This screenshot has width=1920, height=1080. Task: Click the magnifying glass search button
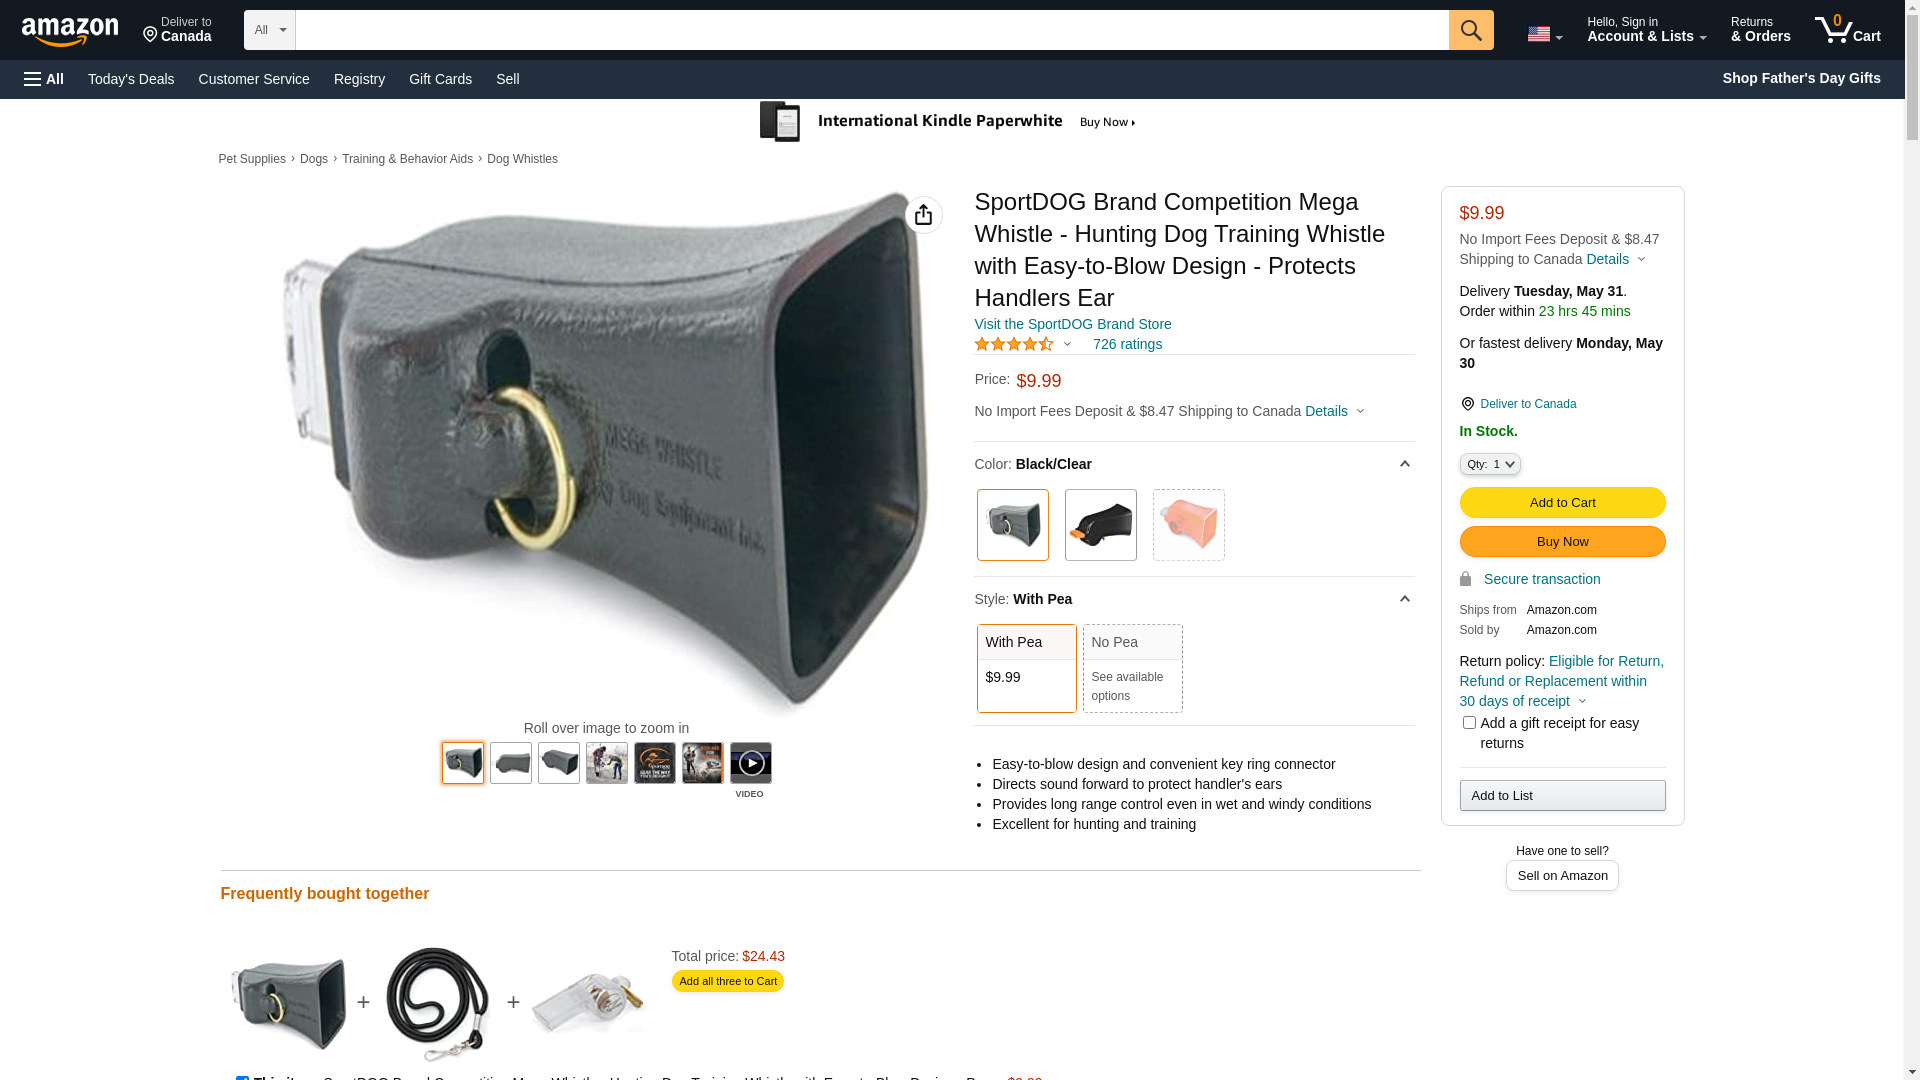[1470, 30]
